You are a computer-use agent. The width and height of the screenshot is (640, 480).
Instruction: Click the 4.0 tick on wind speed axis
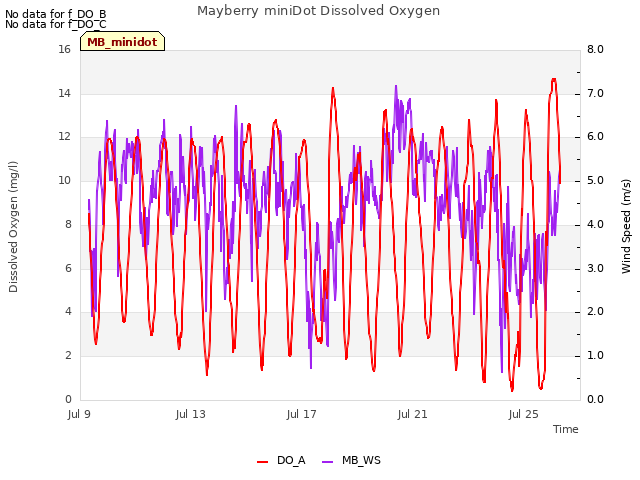coord(596,224)
